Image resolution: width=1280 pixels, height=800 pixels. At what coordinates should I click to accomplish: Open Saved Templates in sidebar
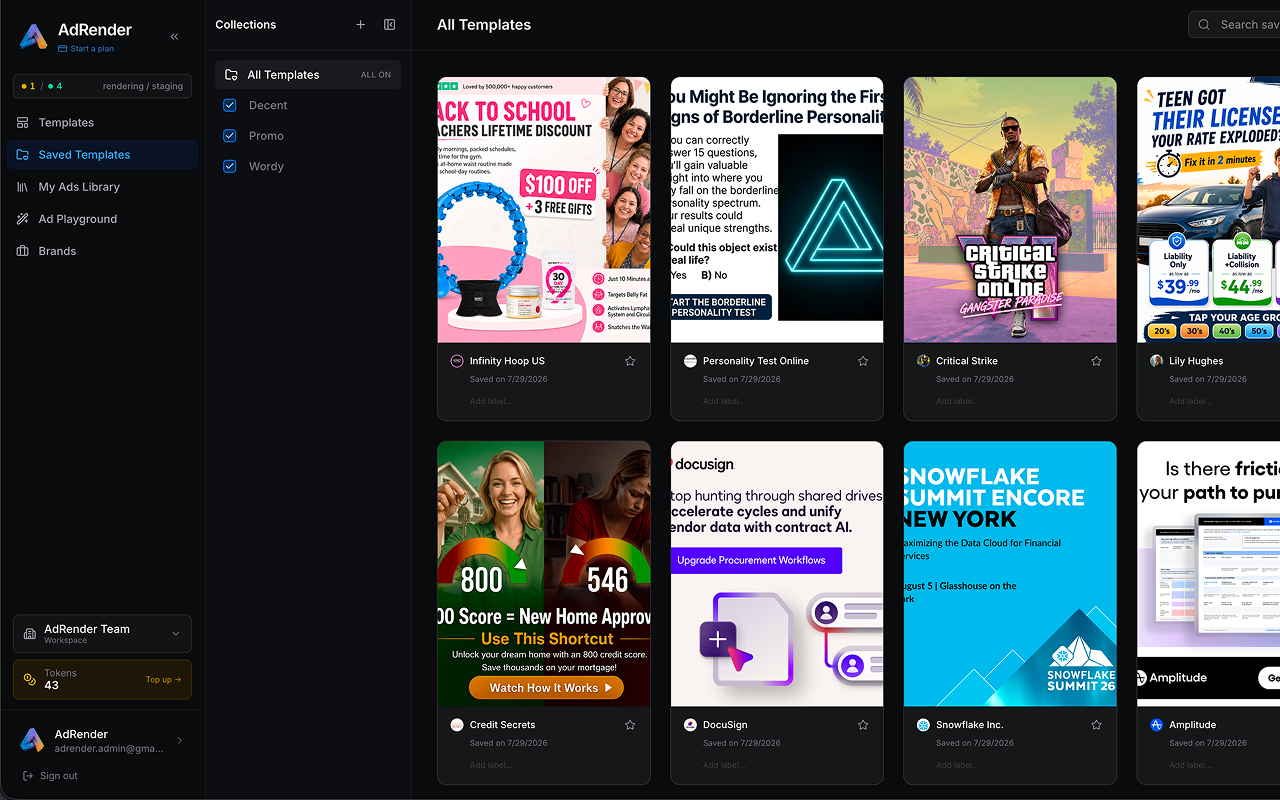102,155
